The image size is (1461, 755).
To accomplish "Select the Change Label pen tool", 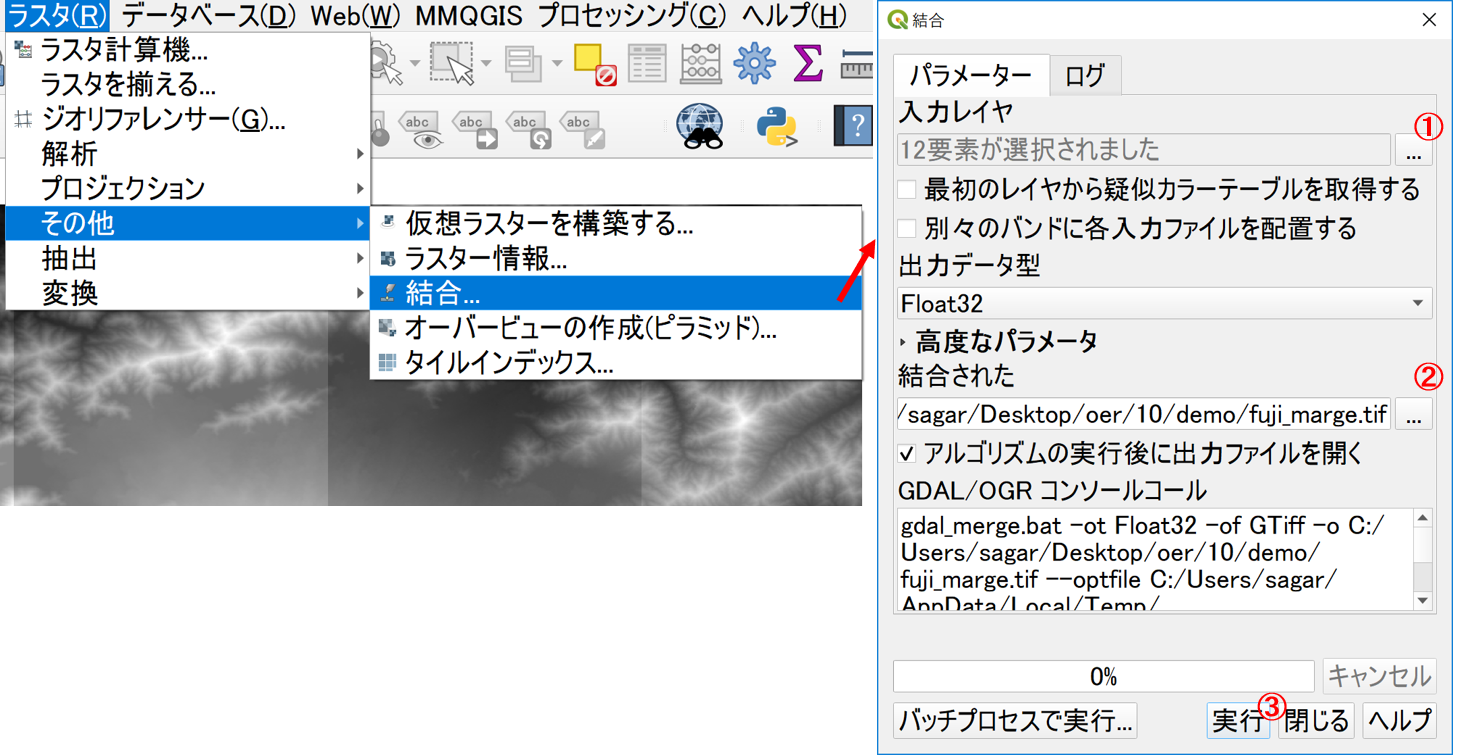I will tap(582, 130).
